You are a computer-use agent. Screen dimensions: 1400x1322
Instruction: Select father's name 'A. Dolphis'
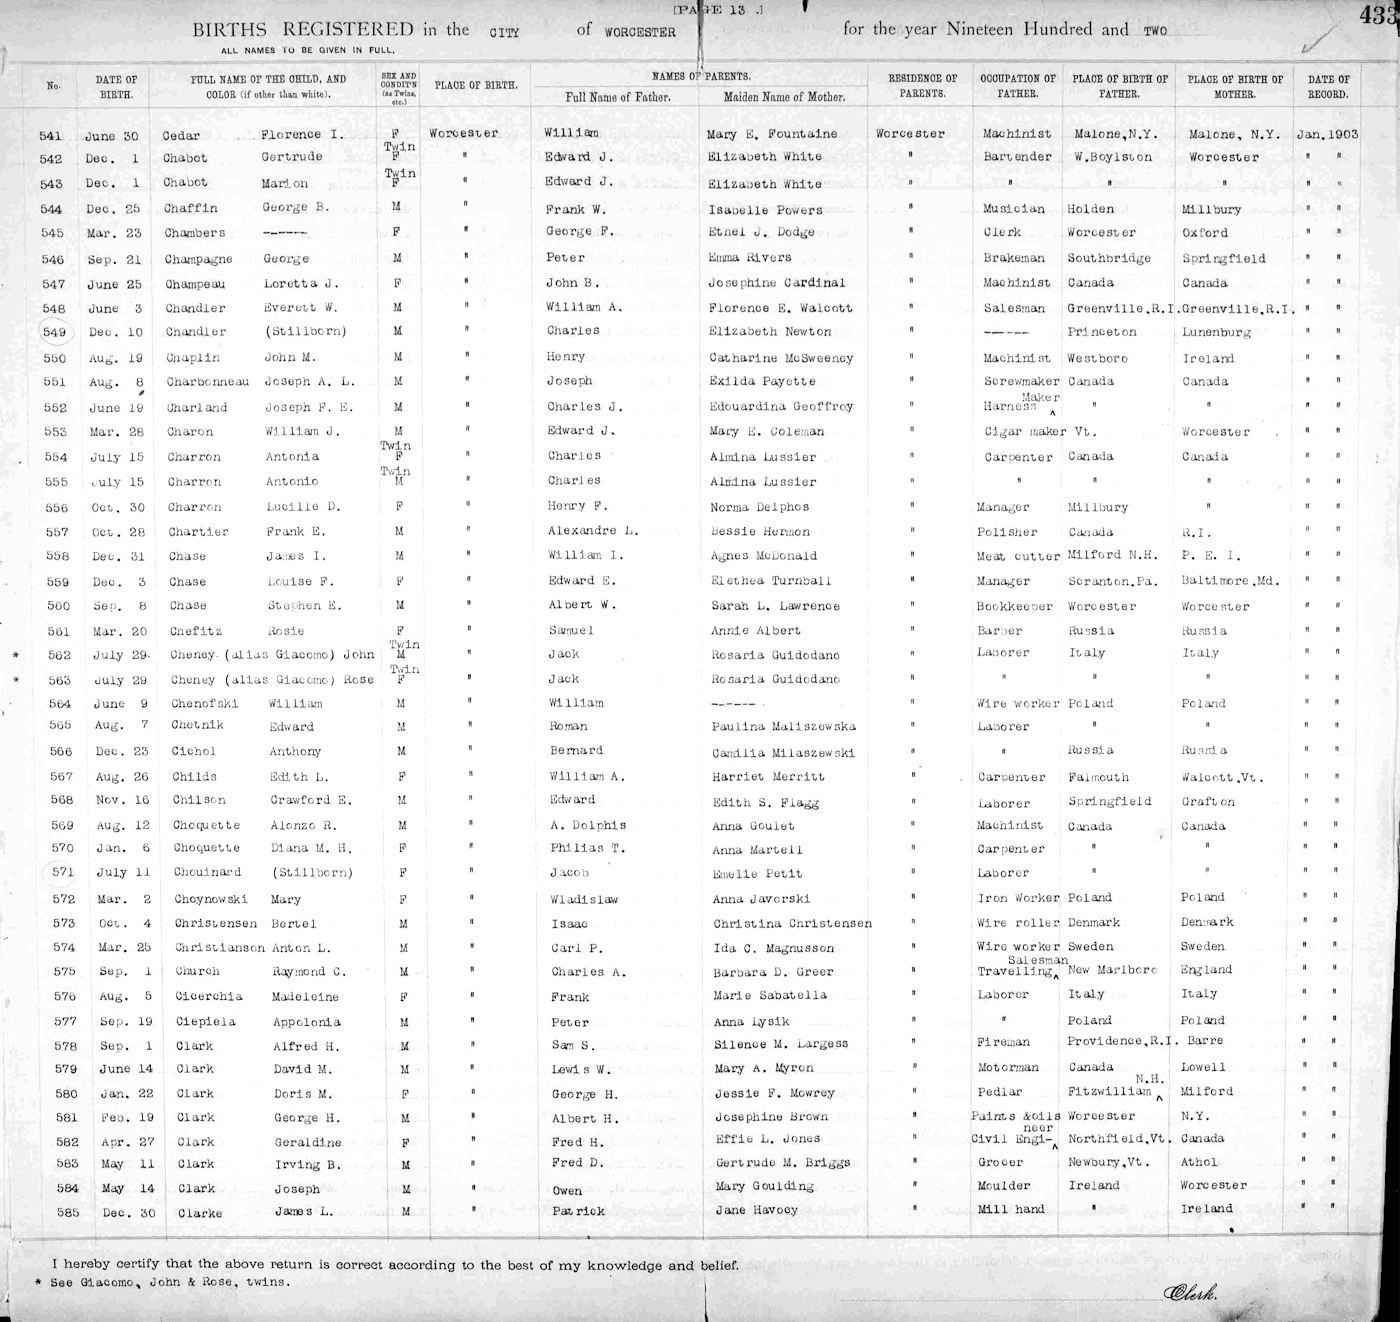588,826
